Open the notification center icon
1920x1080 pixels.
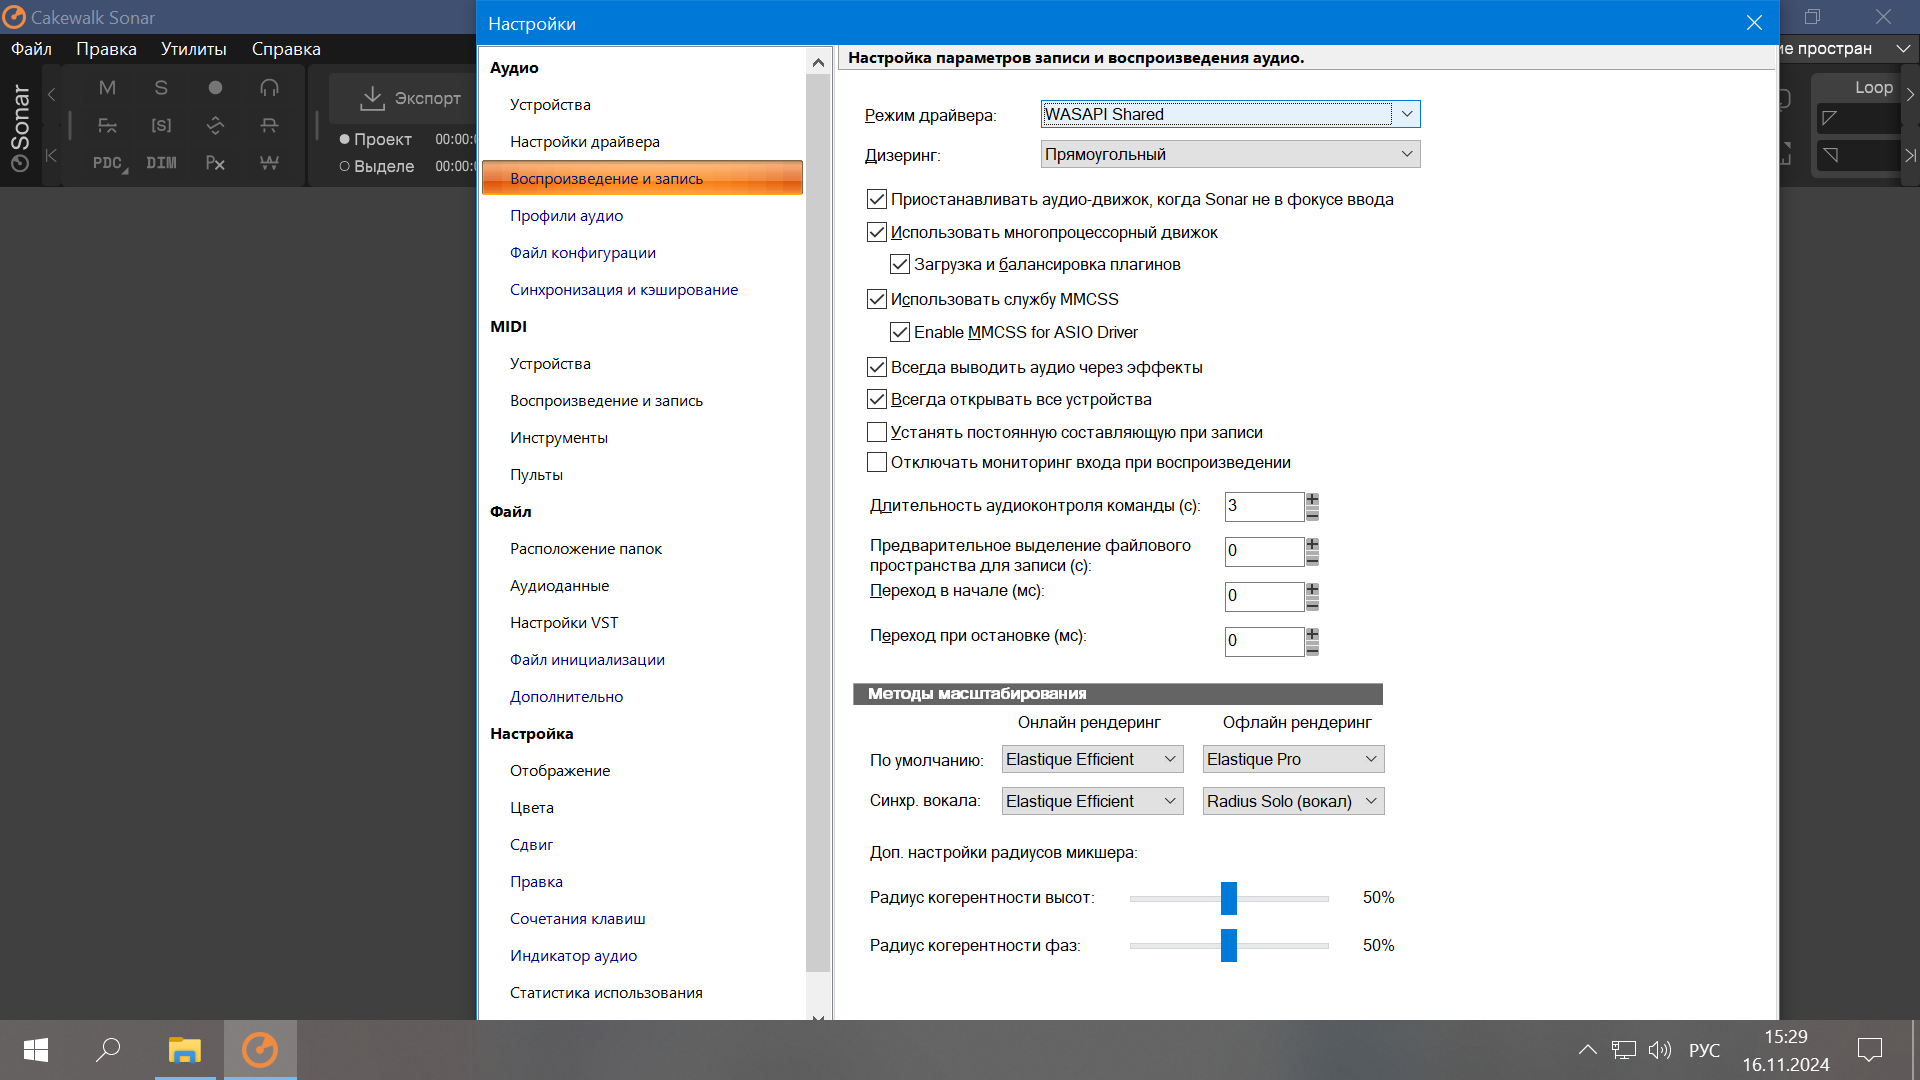pos(1869,1050)
